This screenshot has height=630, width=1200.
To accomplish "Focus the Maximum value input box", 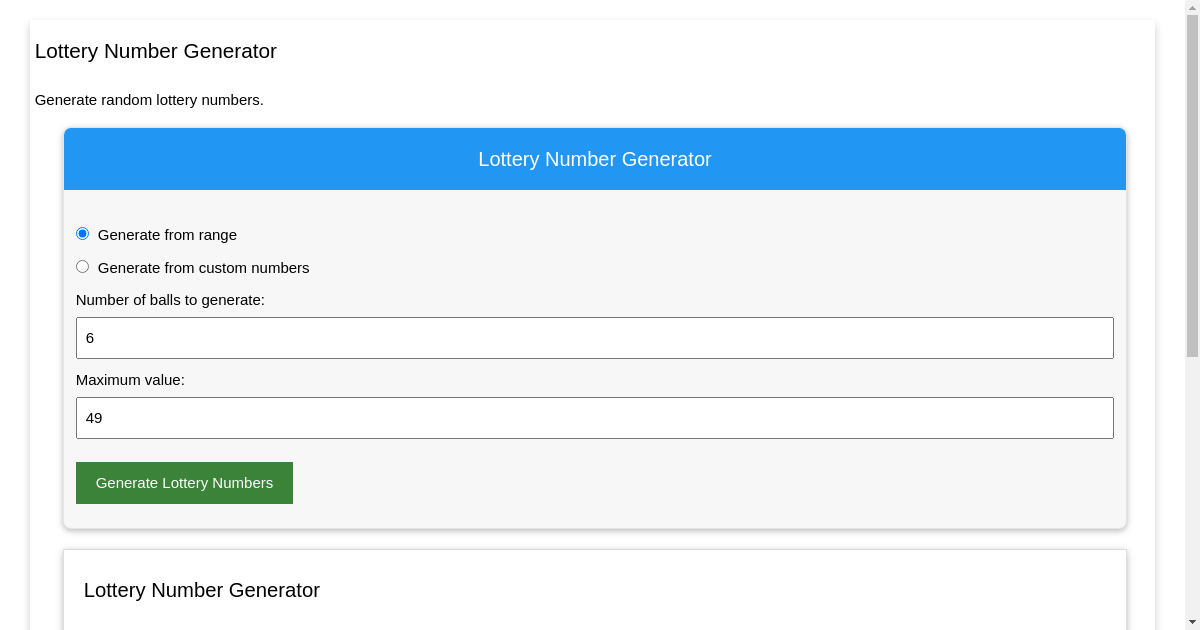I will coord(595,417).
